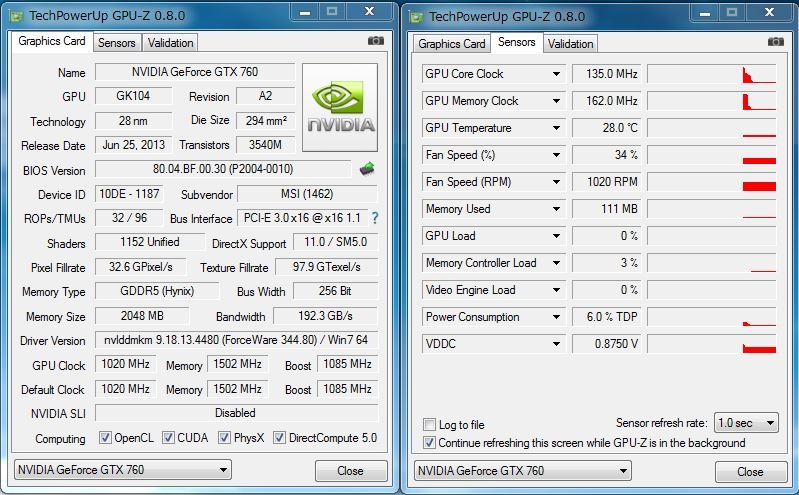Select Graphics Card tab in left window

click(51, 41)
